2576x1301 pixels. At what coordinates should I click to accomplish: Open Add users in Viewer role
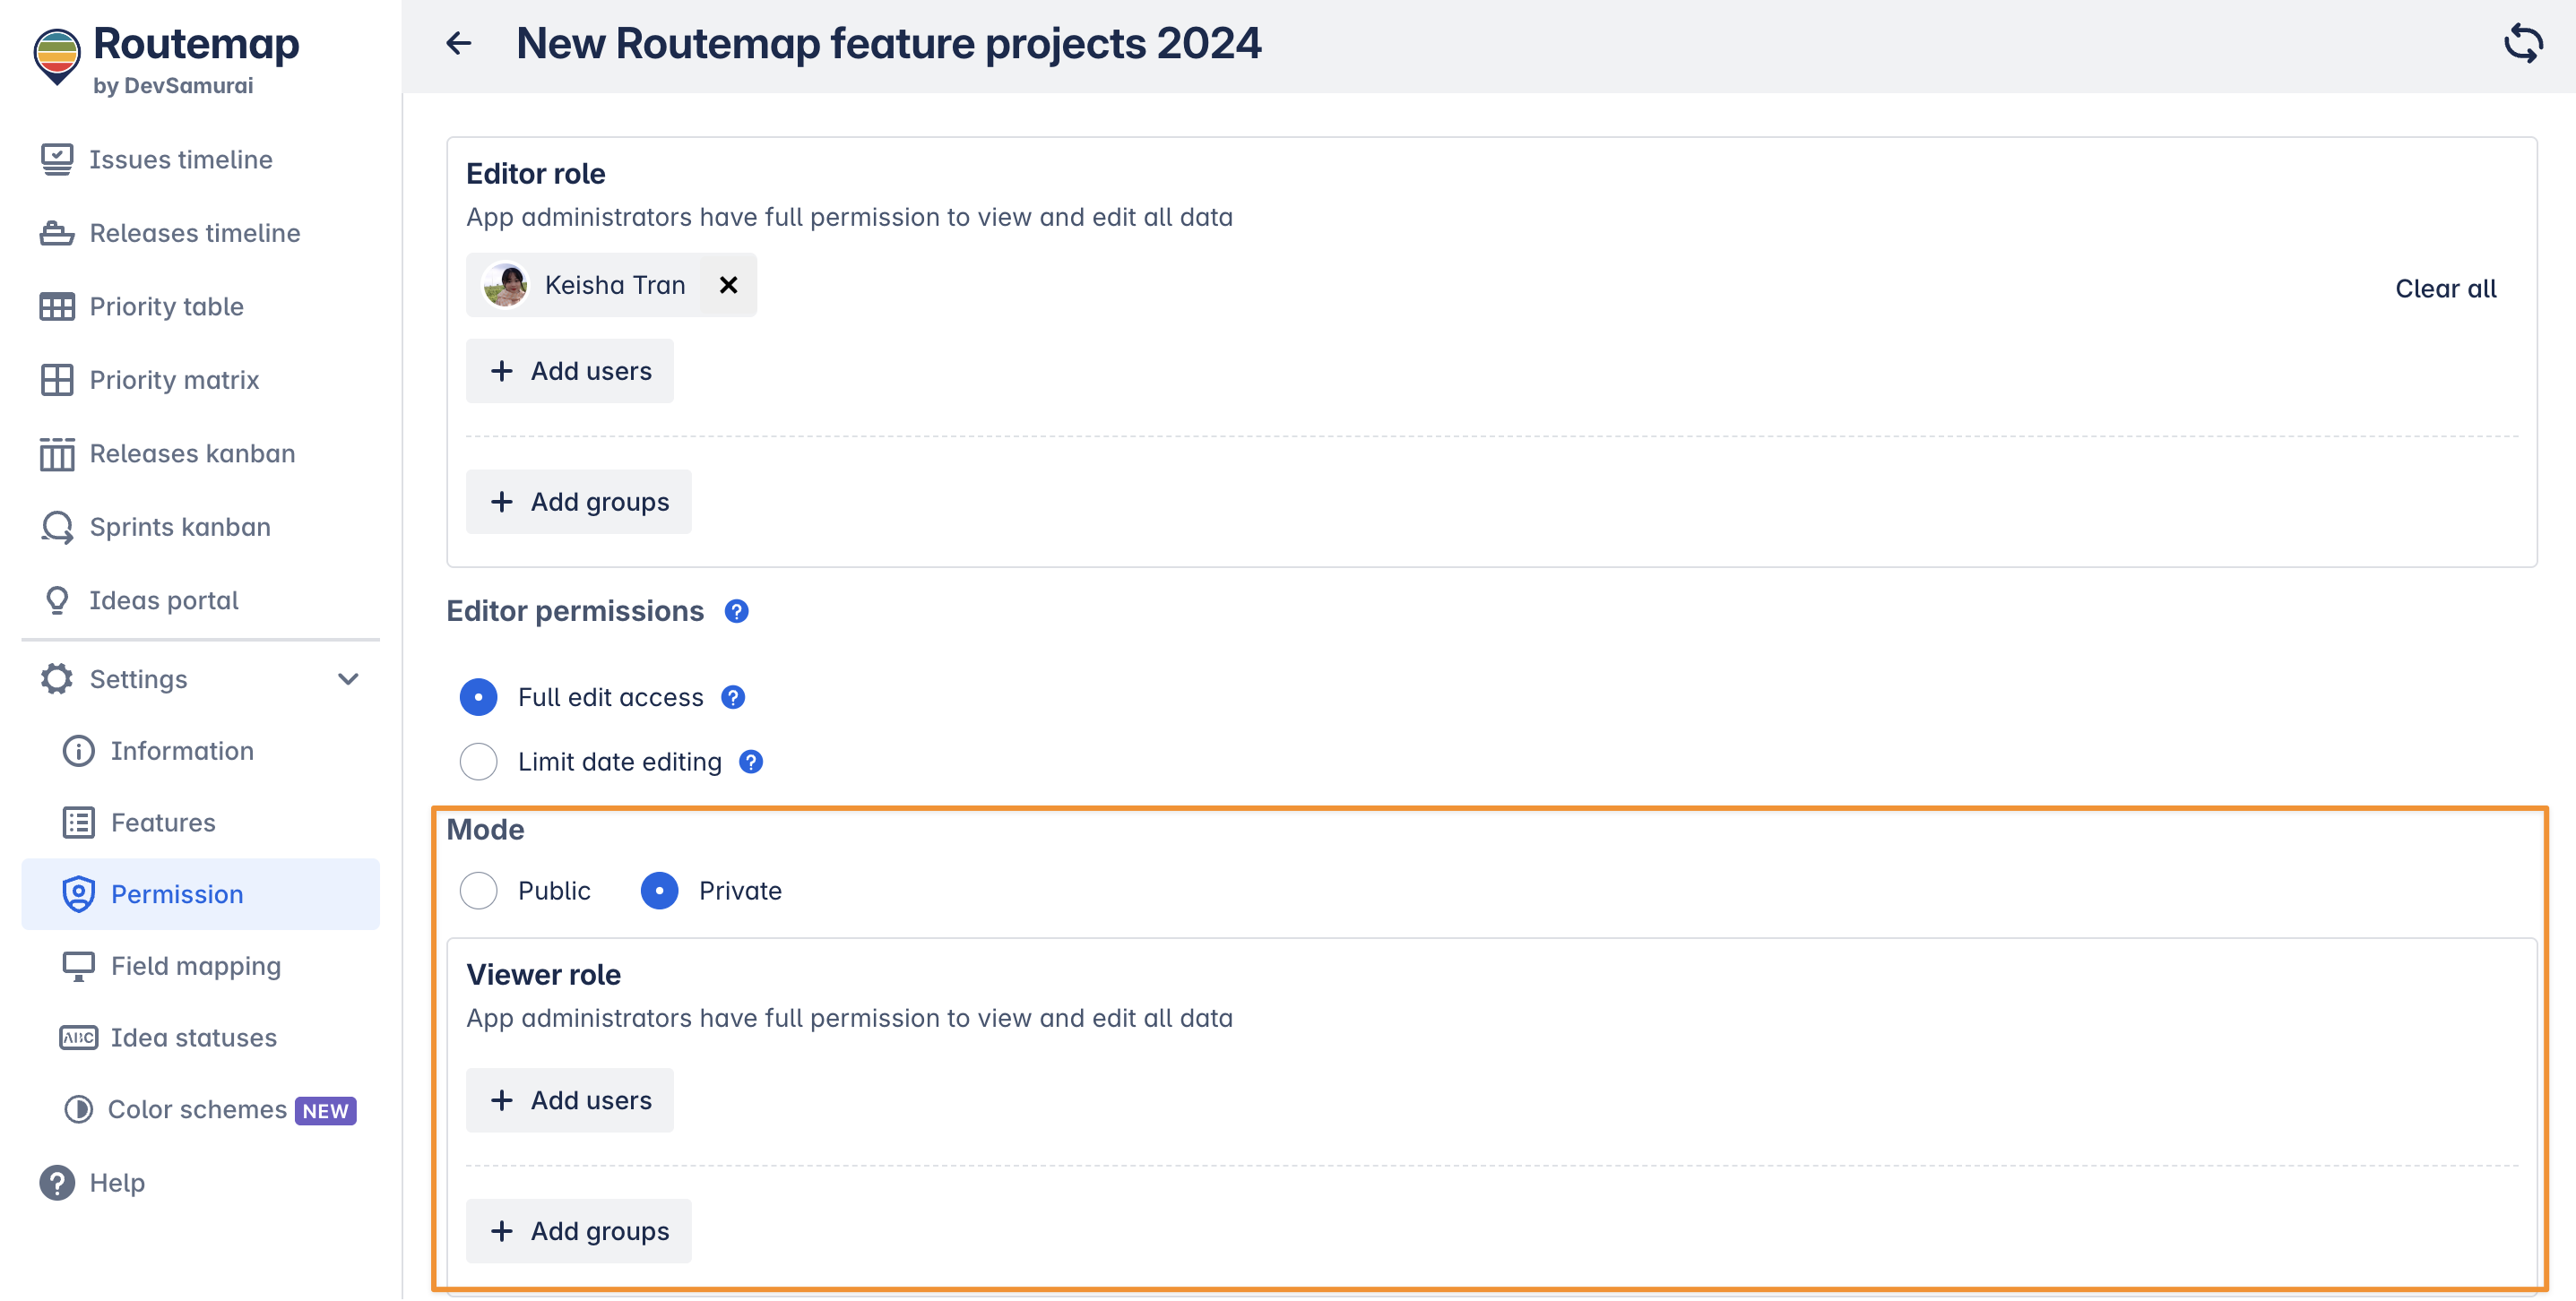click(570, 1100)
